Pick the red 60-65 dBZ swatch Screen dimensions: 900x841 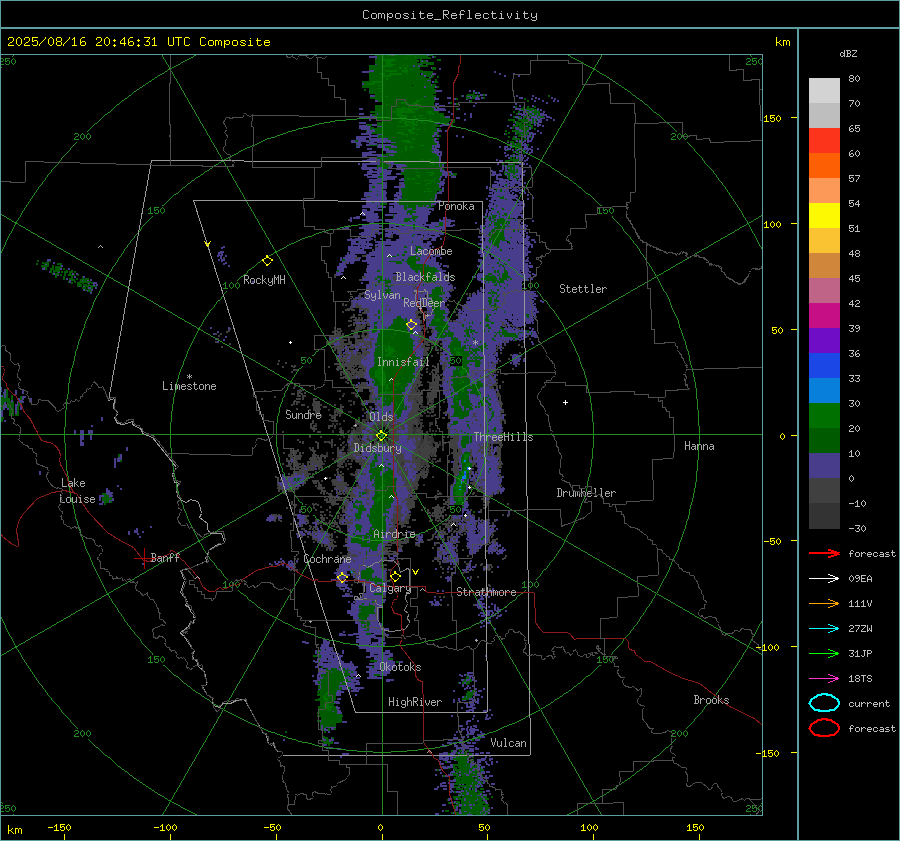coord(824,141)
